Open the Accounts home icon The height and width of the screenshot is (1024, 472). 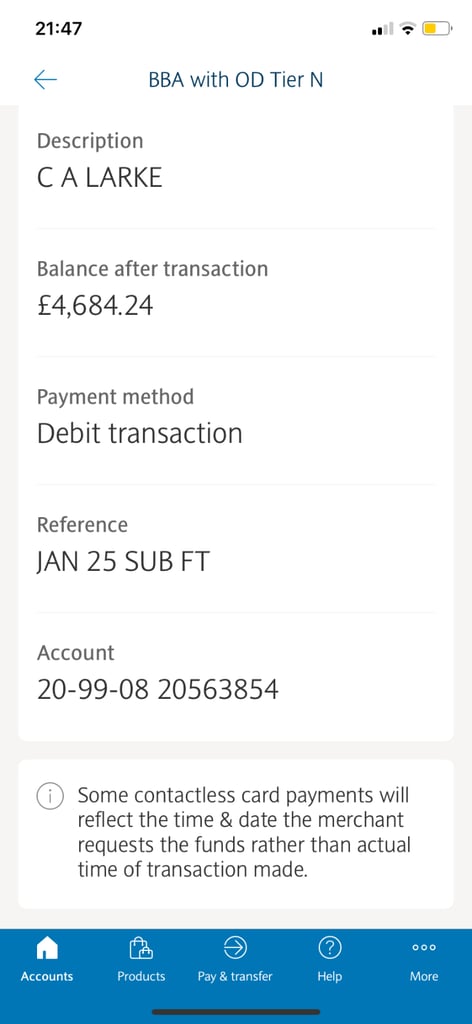click(x=46, y=947)
